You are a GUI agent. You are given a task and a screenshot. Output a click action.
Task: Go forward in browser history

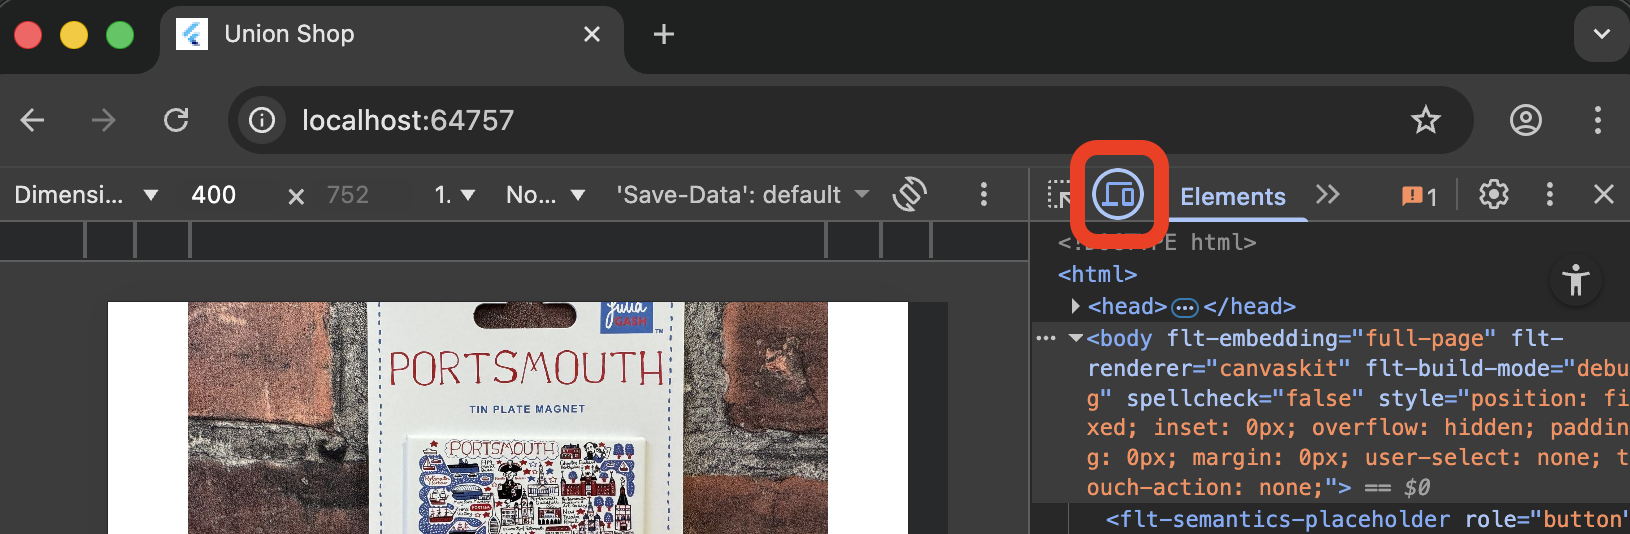(104, 121)
